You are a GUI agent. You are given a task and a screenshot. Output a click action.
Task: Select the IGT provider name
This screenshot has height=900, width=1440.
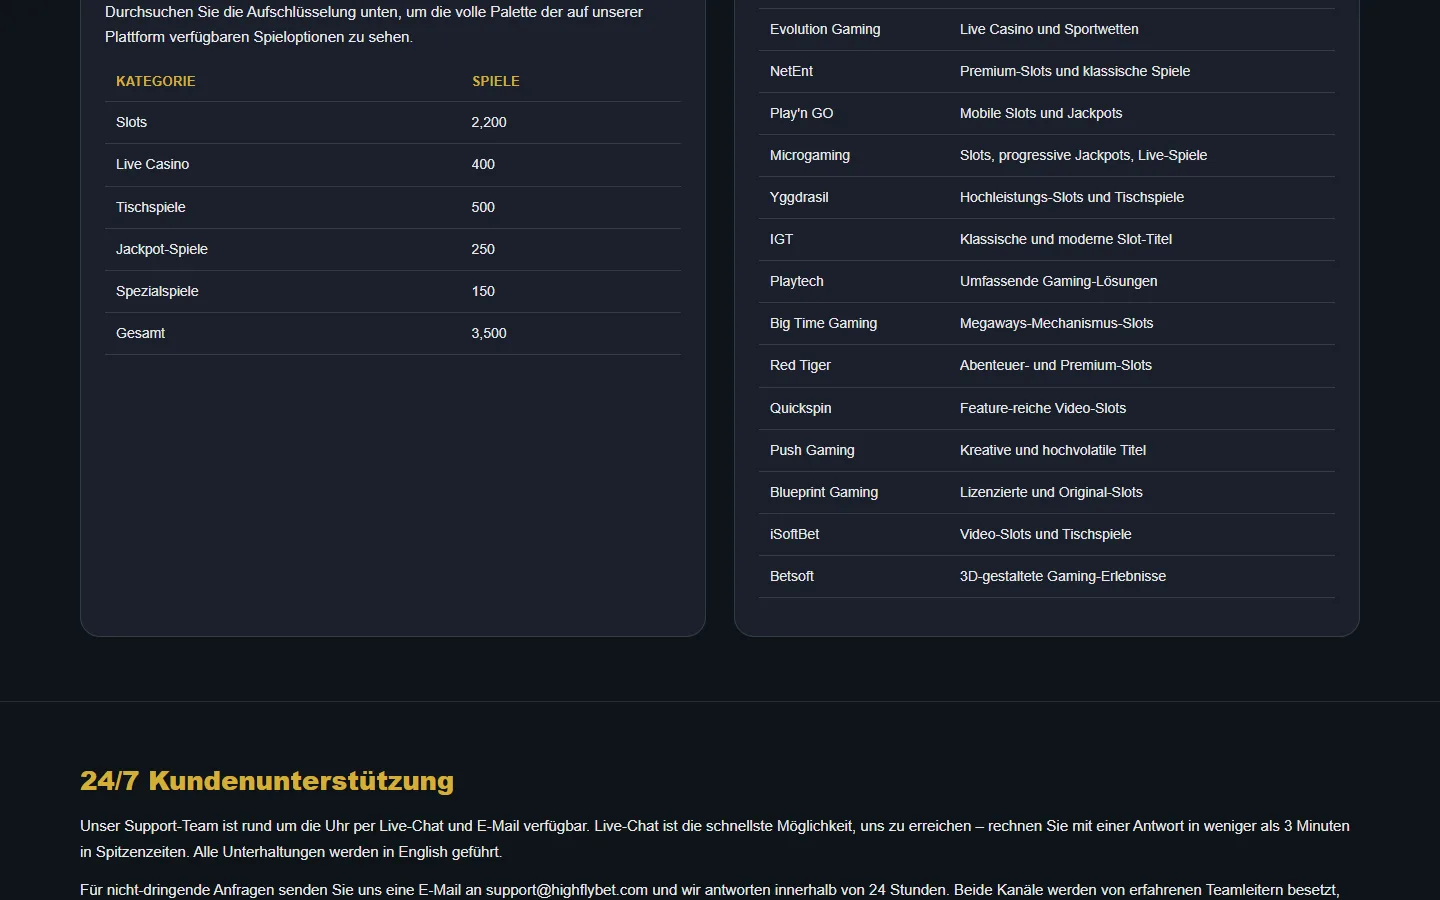tap(781, 239)
